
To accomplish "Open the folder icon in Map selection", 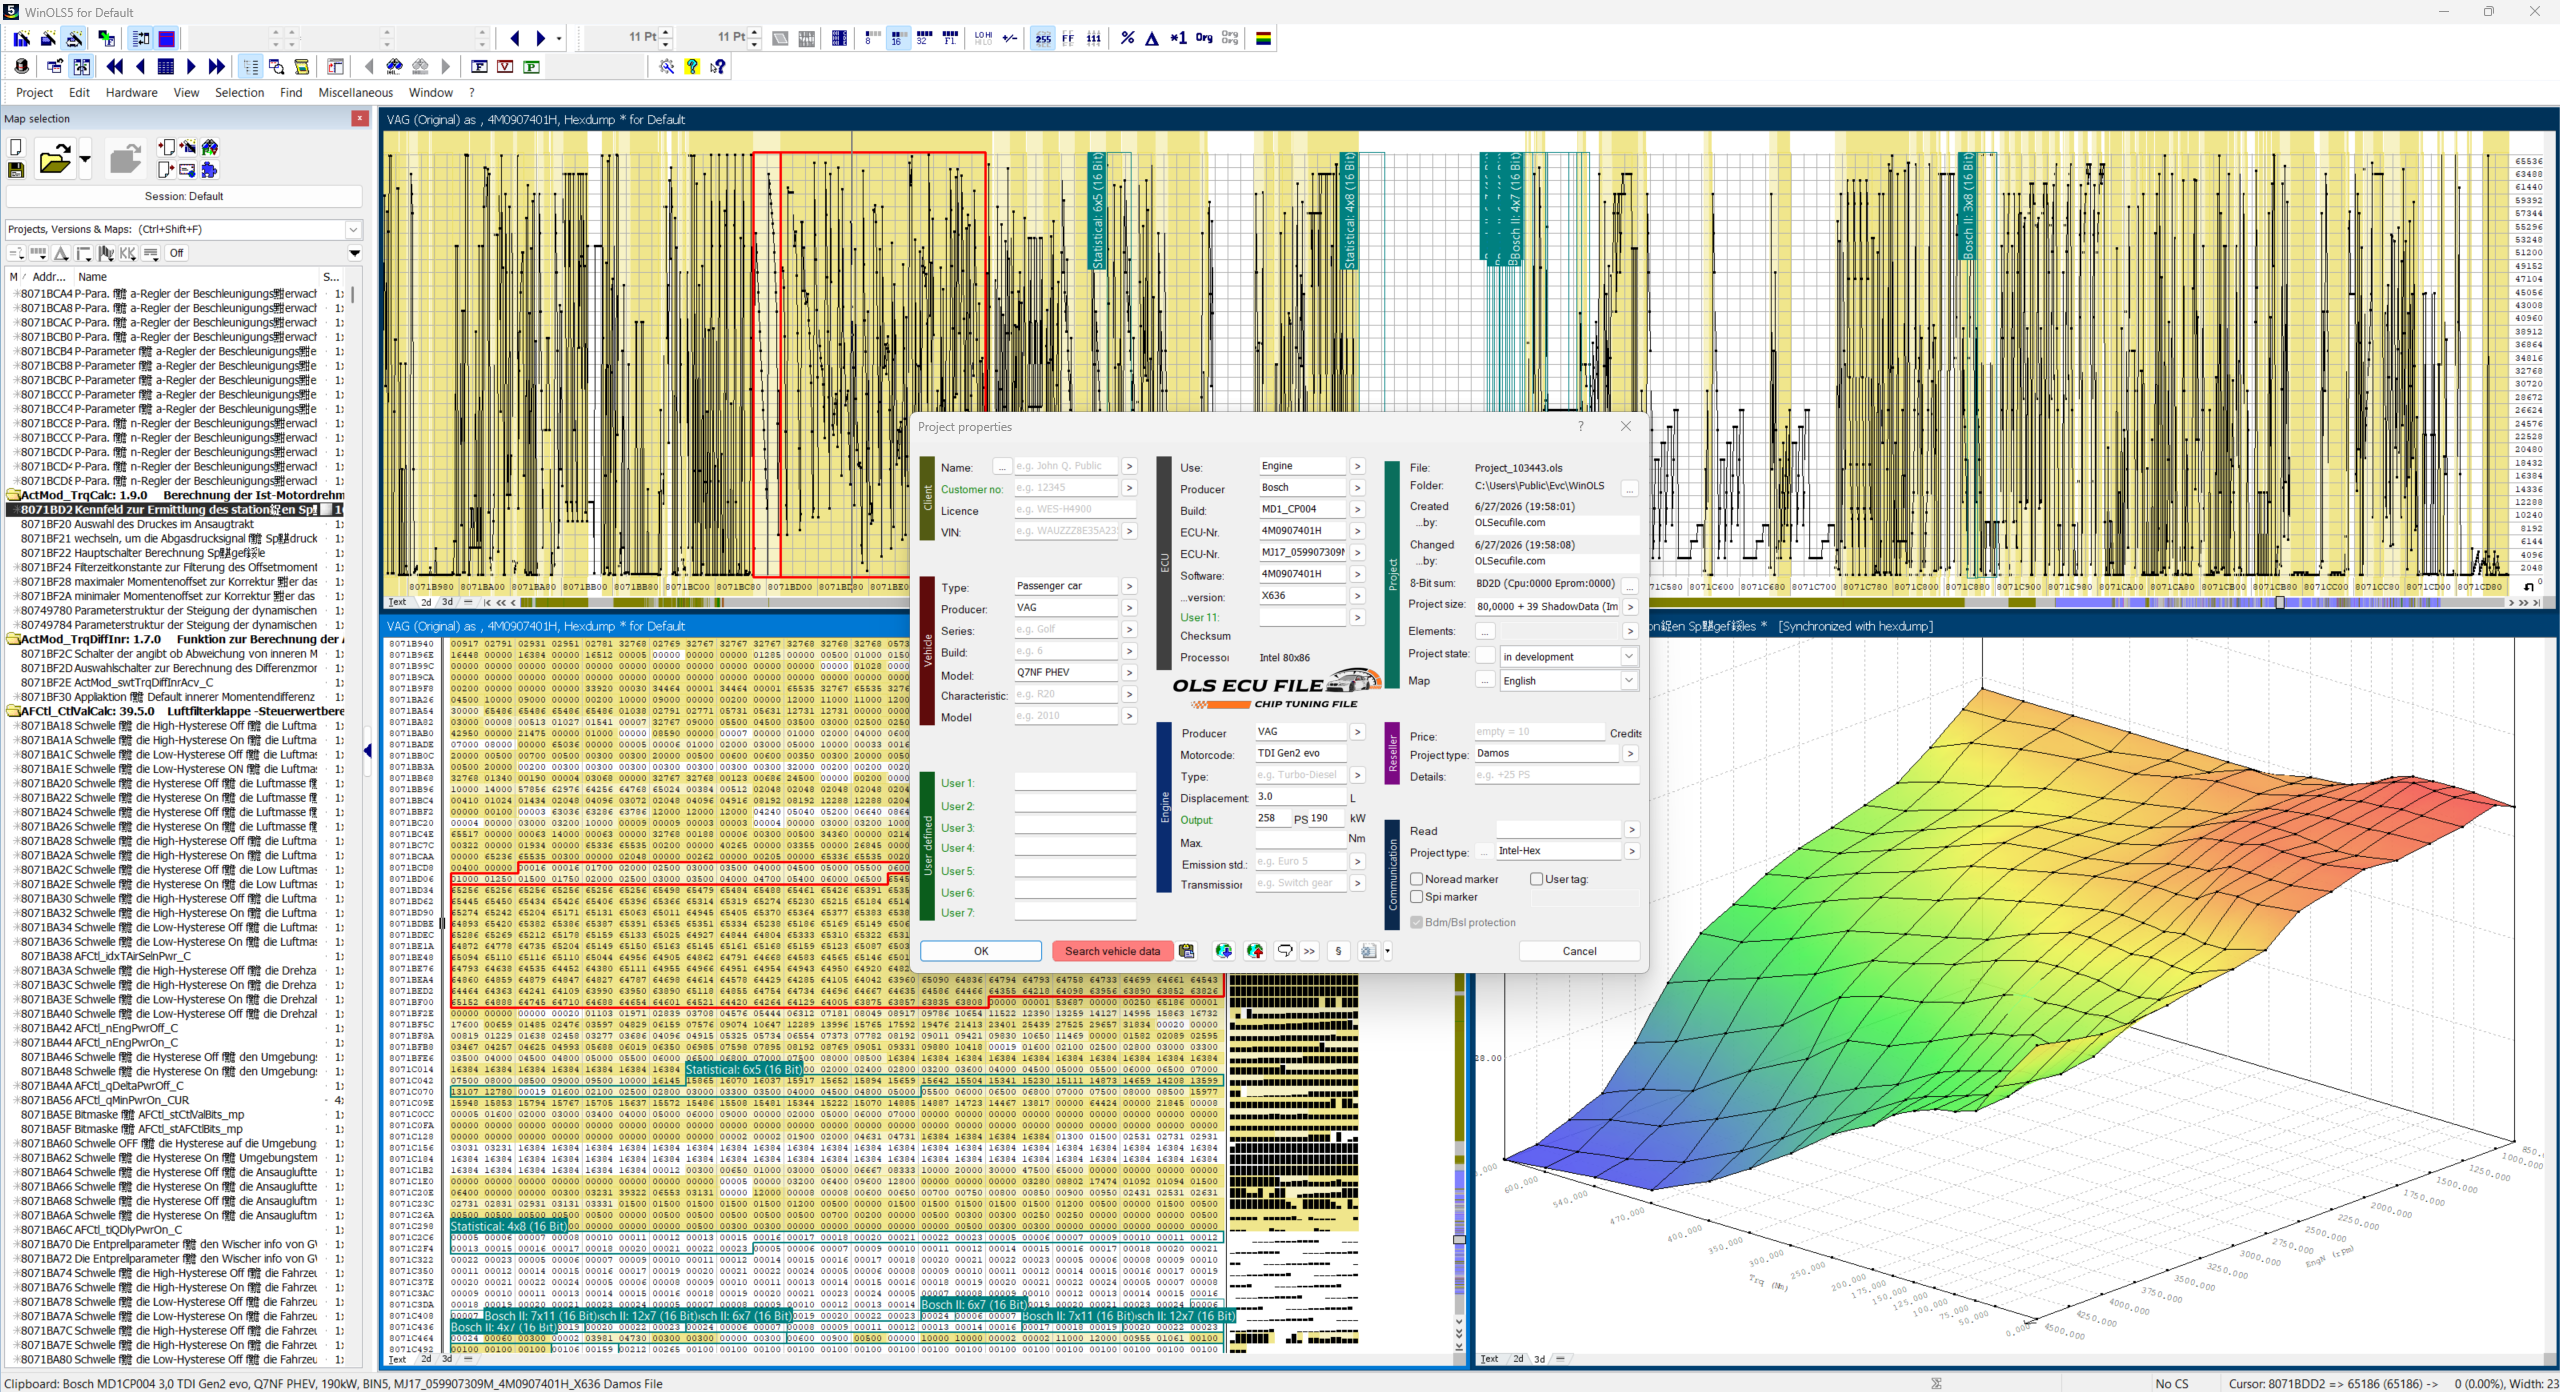I will 55,159.
